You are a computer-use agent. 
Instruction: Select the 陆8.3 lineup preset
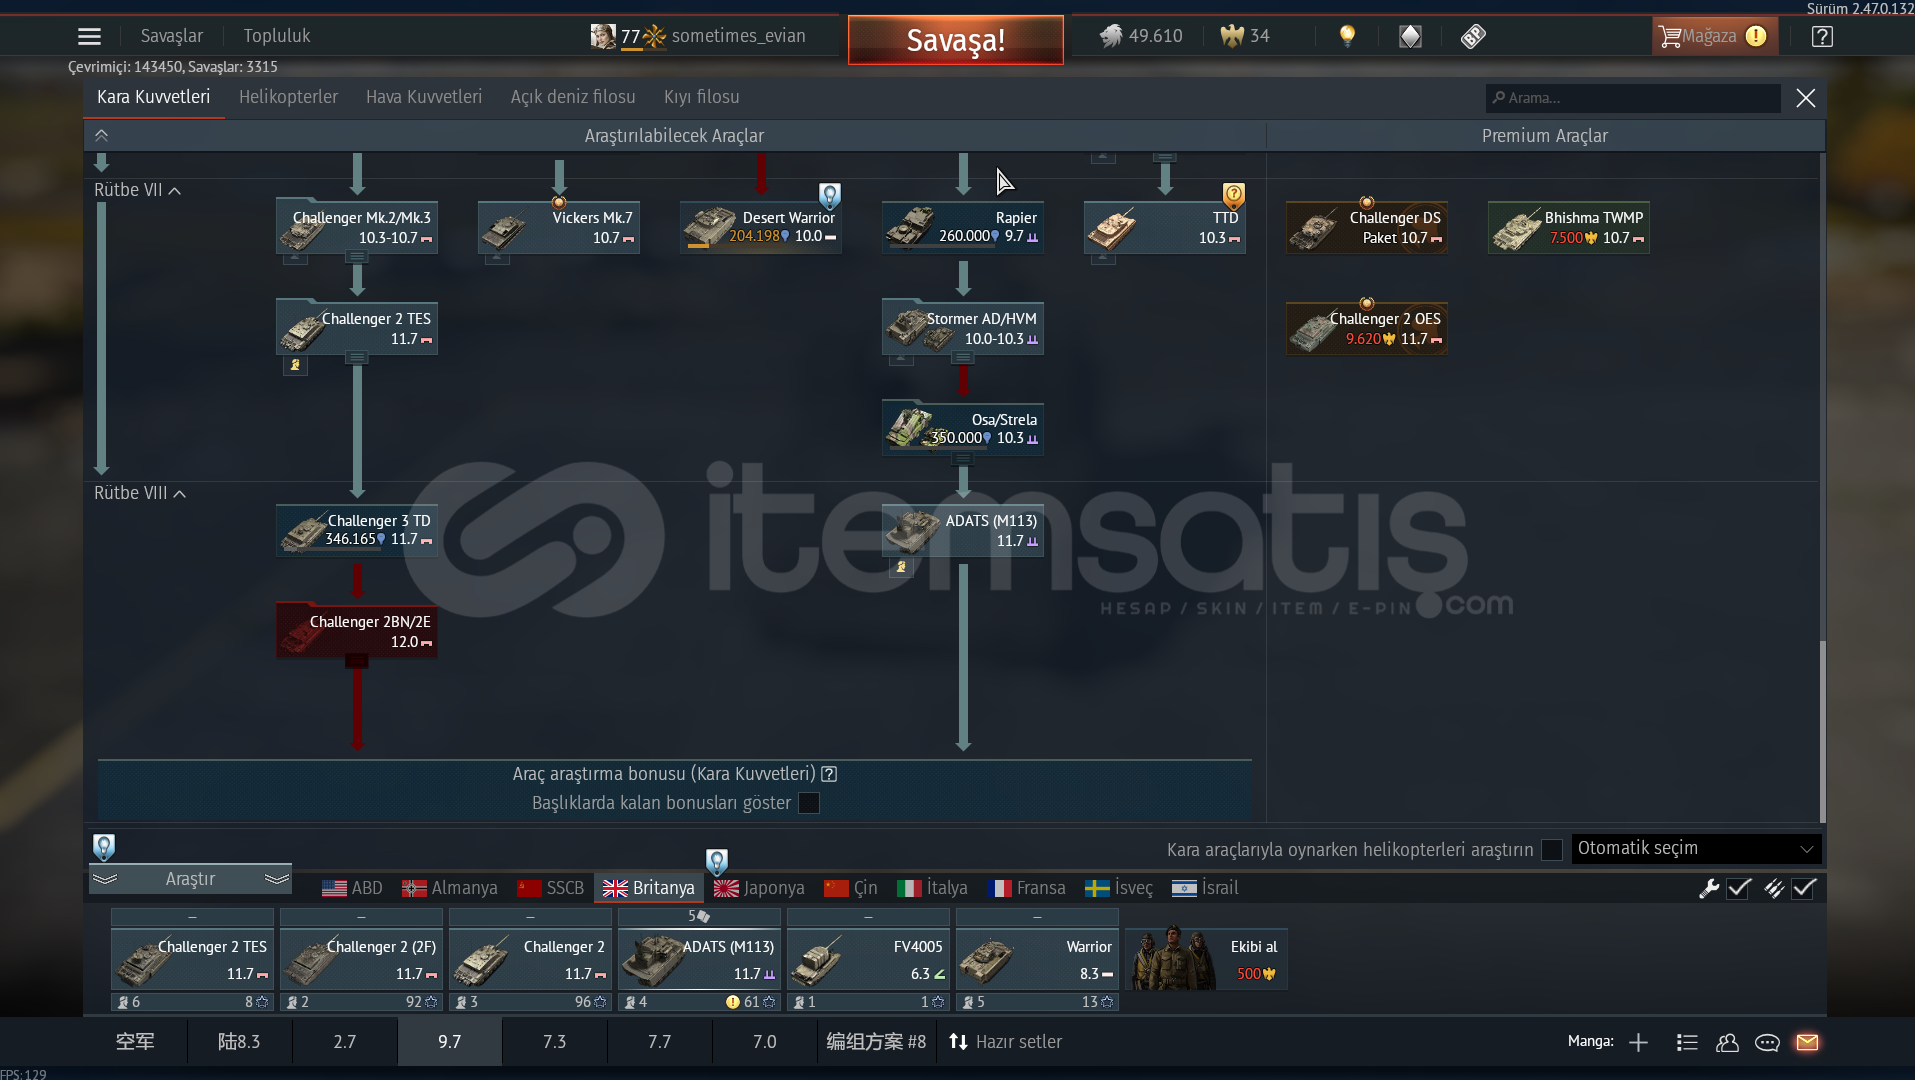pyautogui.click(x=239, y=1042)
